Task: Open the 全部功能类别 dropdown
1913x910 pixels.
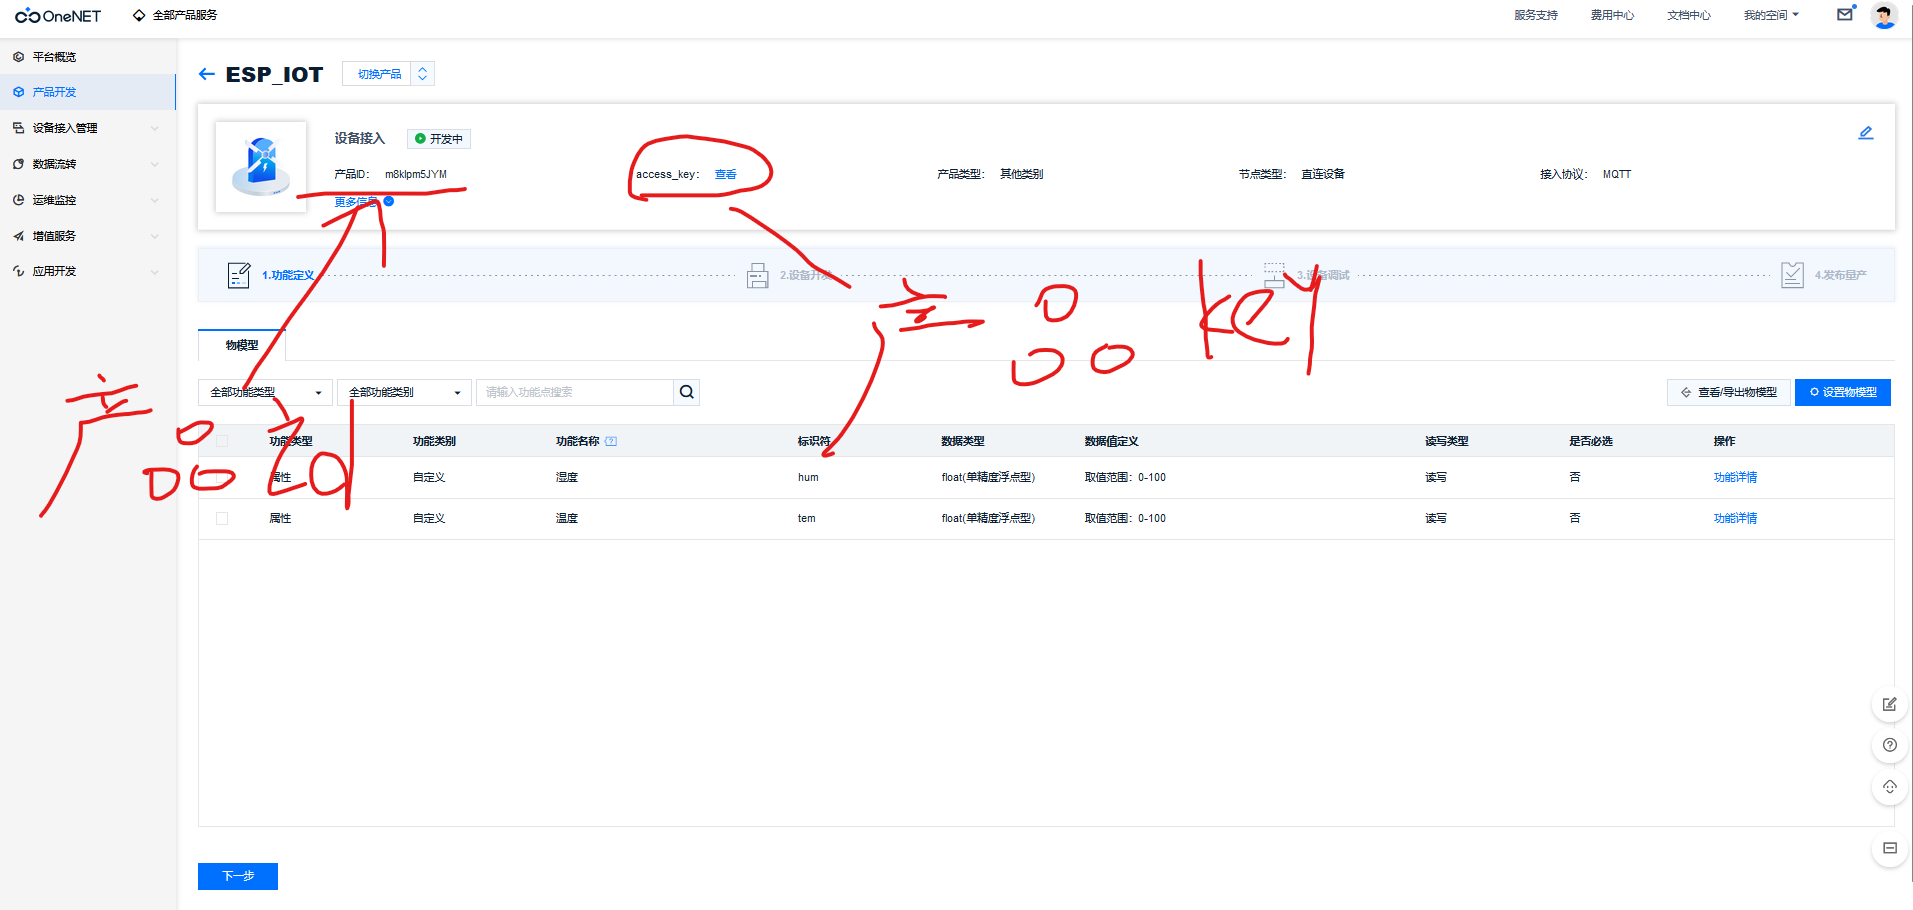Action: [x=404, y=392]
